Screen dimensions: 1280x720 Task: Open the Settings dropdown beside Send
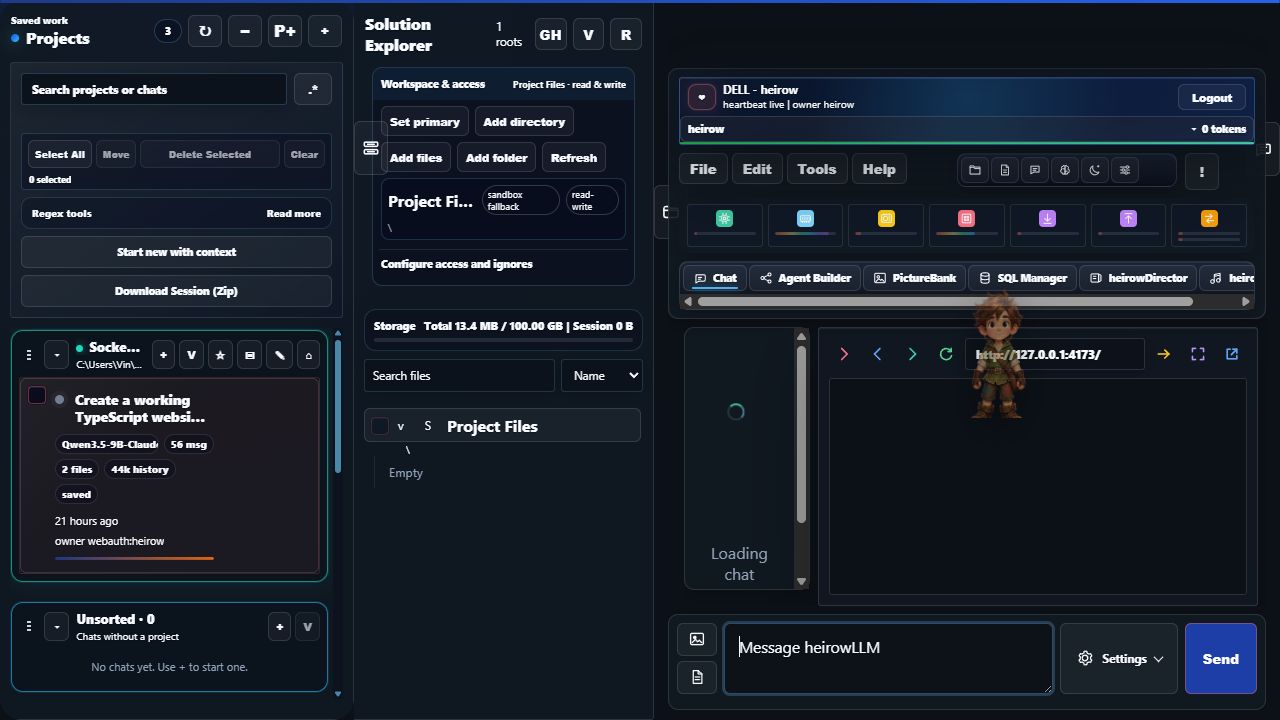point(1119,658)
